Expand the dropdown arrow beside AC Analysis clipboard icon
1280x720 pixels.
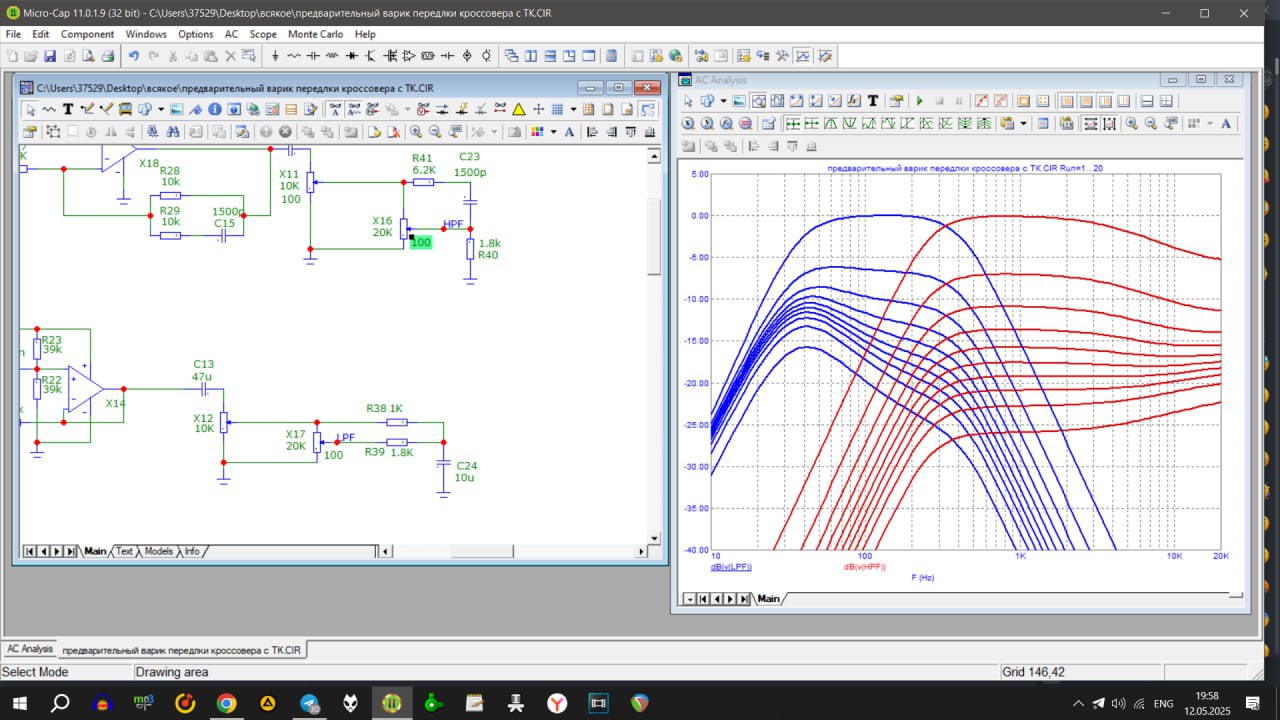(1023, 123)
